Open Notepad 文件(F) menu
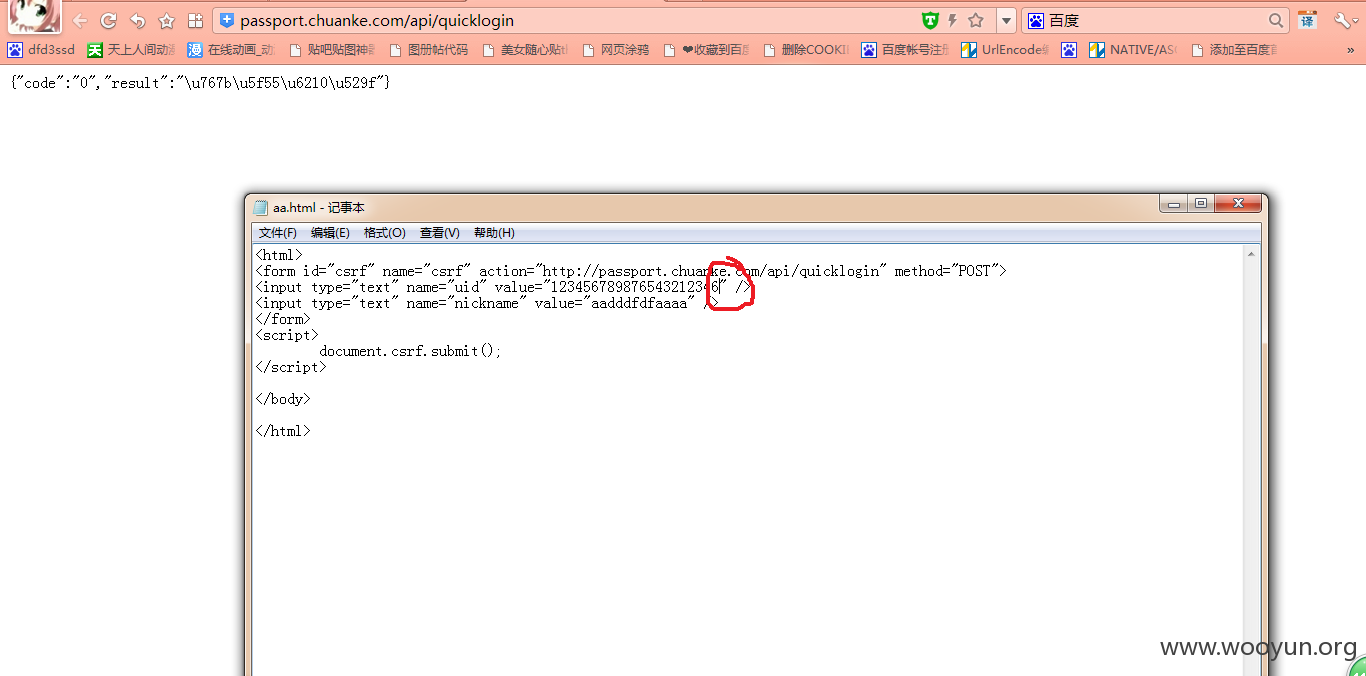 [x=278, y=233]
